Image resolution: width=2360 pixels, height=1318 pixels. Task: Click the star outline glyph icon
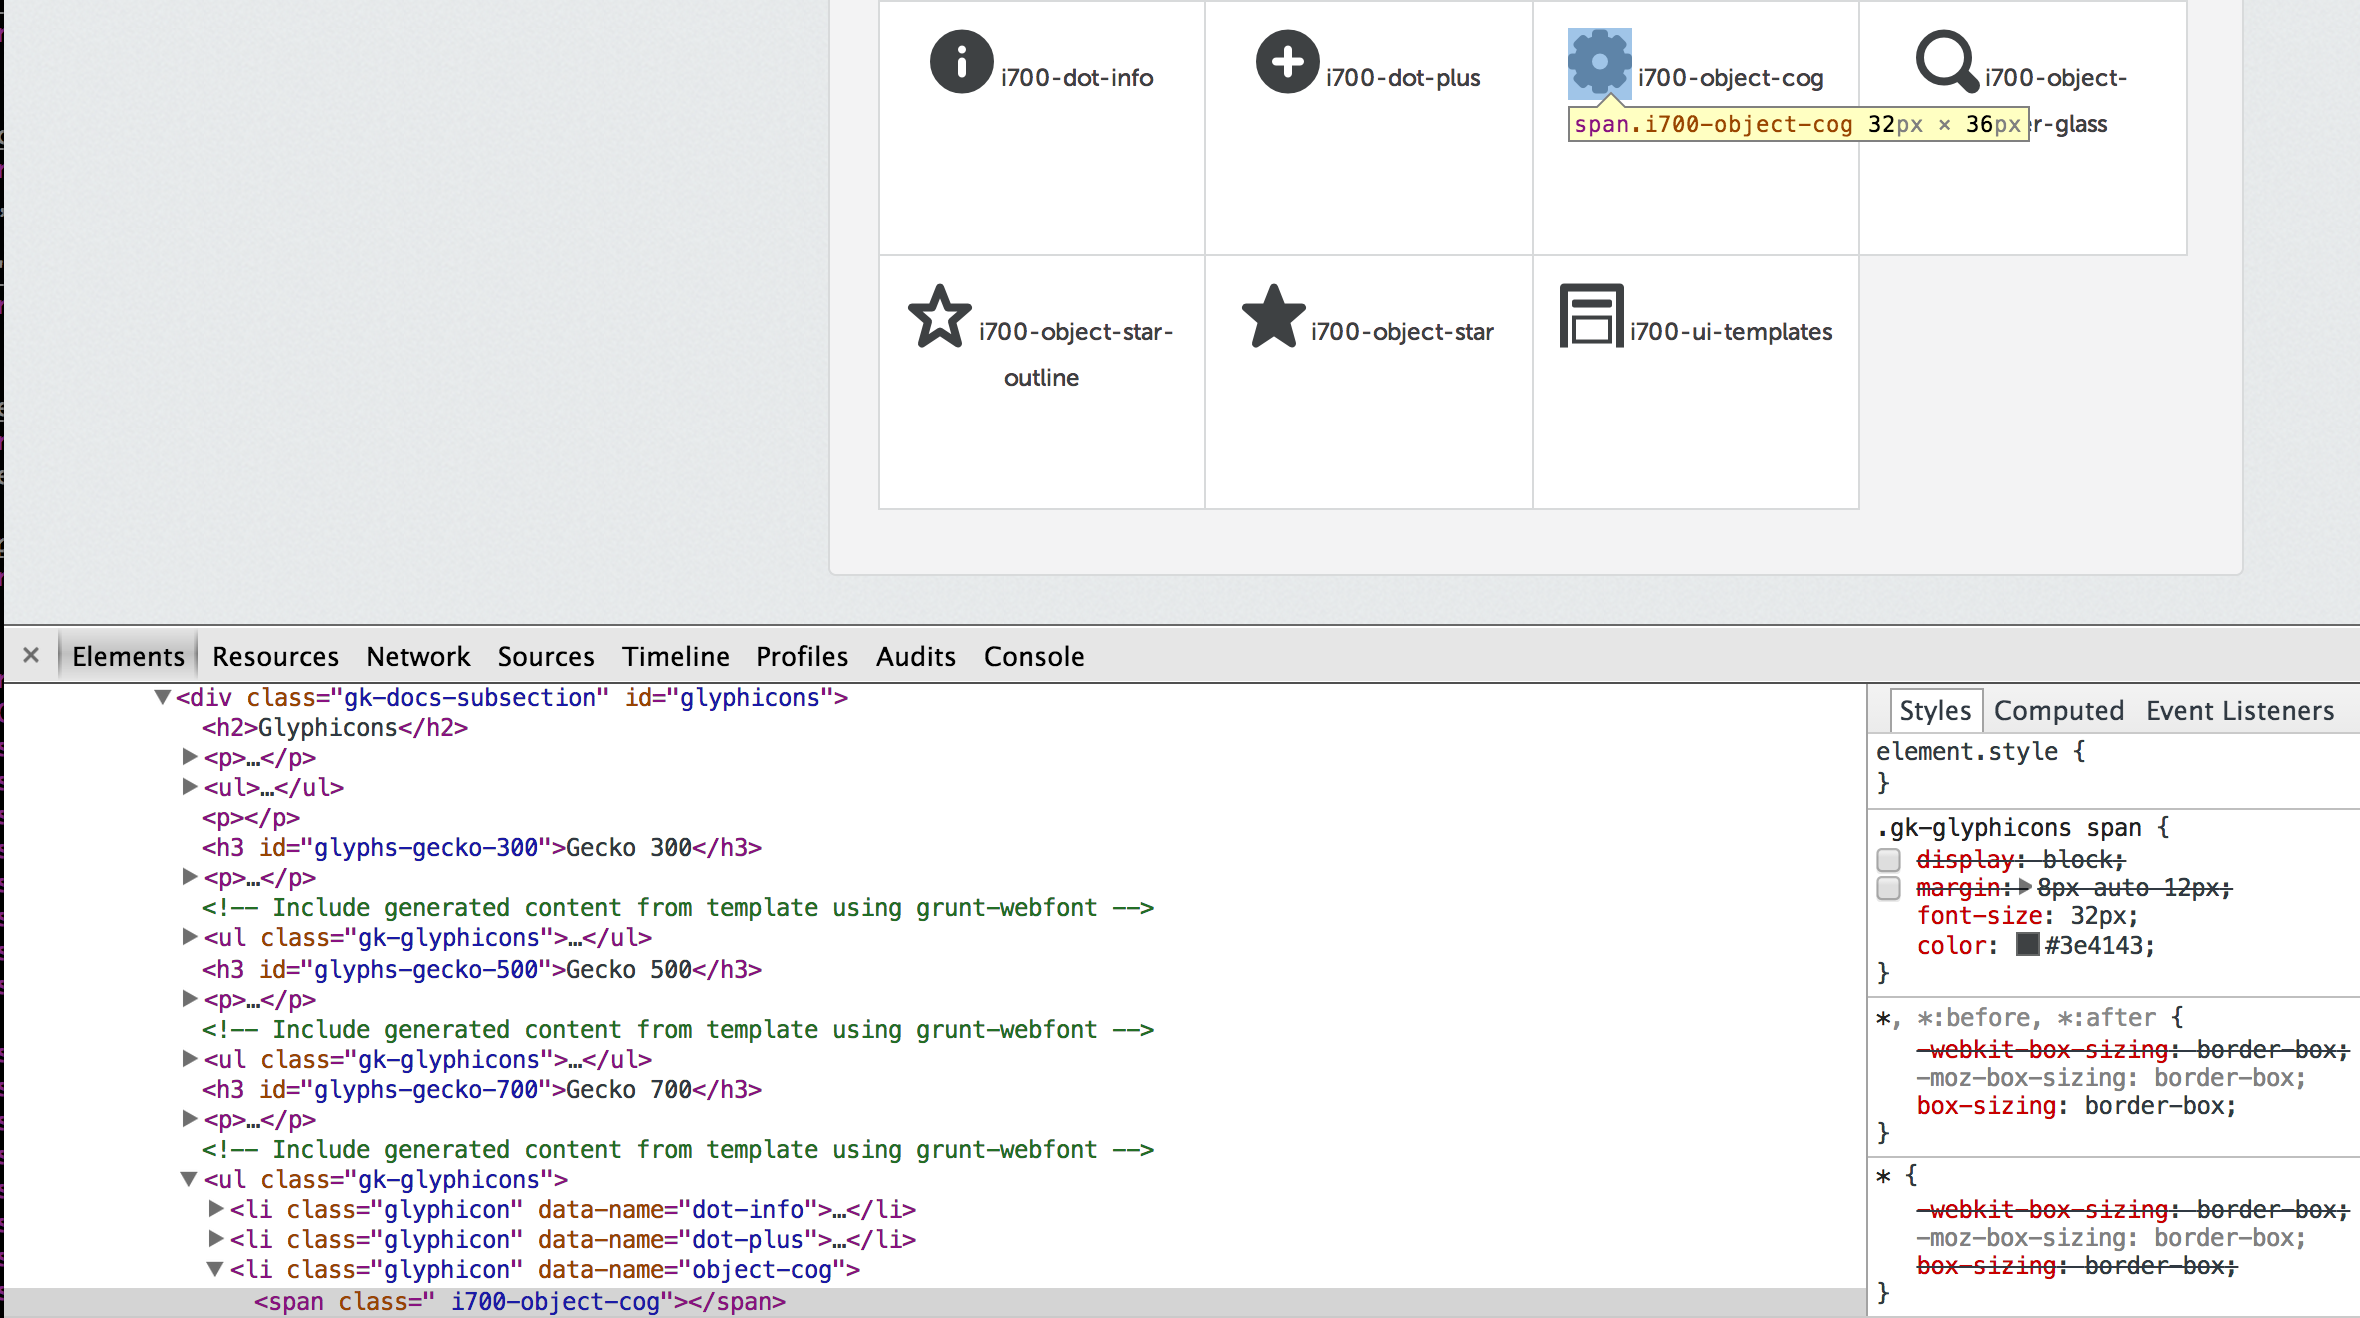point(939,316)
